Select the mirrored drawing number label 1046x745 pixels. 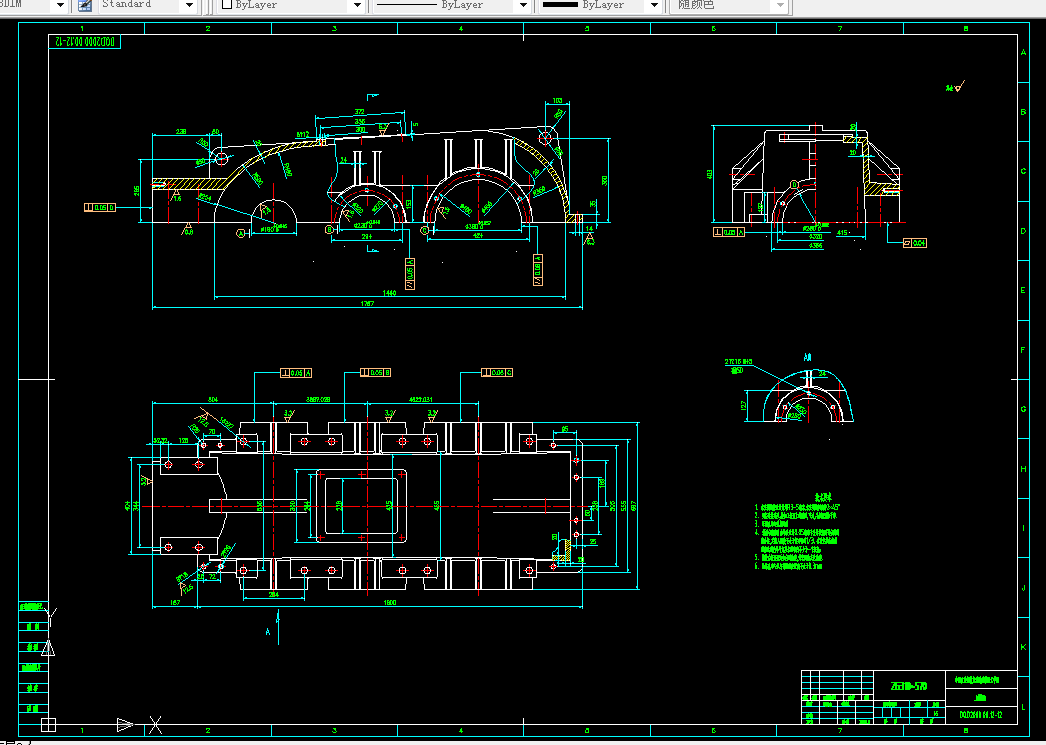[84, 41]
